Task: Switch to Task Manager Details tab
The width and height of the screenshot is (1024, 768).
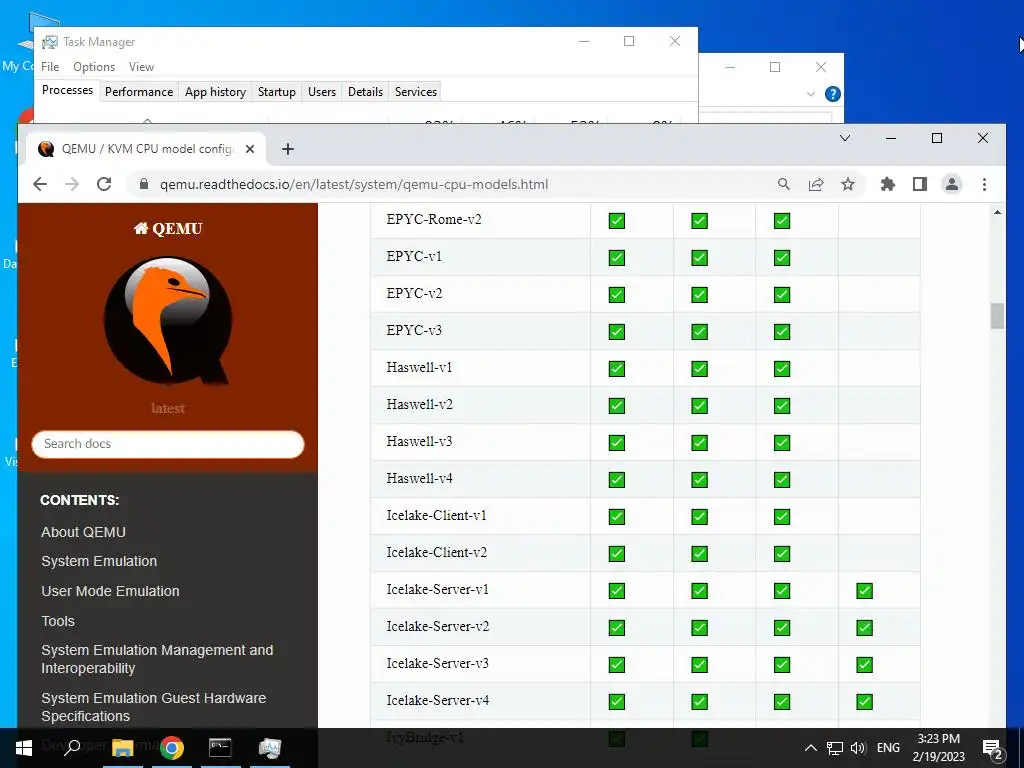Action: (365, 92)
